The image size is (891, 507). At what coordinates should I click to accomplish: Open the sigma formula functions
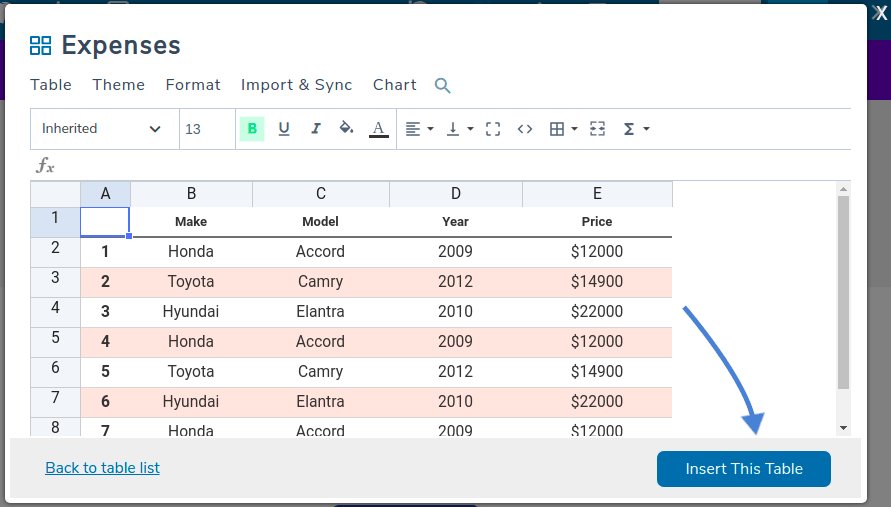(x=636, y=129)
